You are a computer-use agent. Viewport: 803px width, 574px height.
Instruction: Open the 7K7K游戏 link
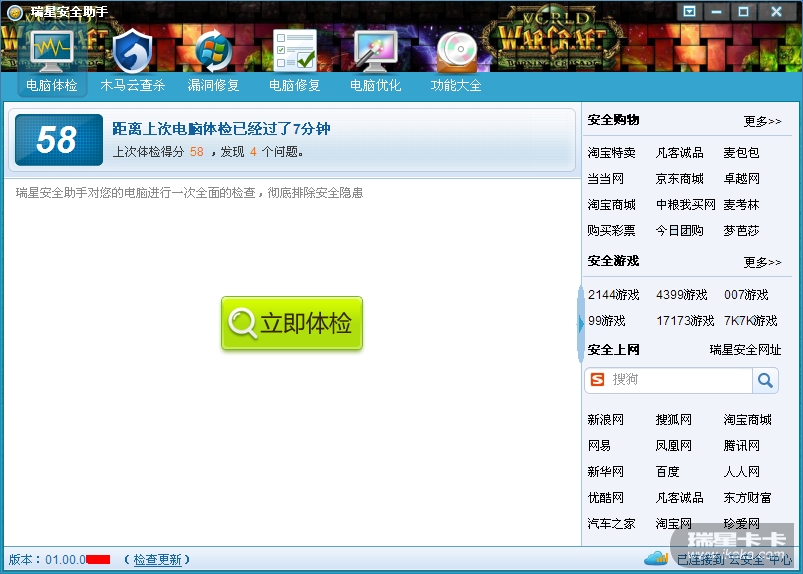point(750,321)
